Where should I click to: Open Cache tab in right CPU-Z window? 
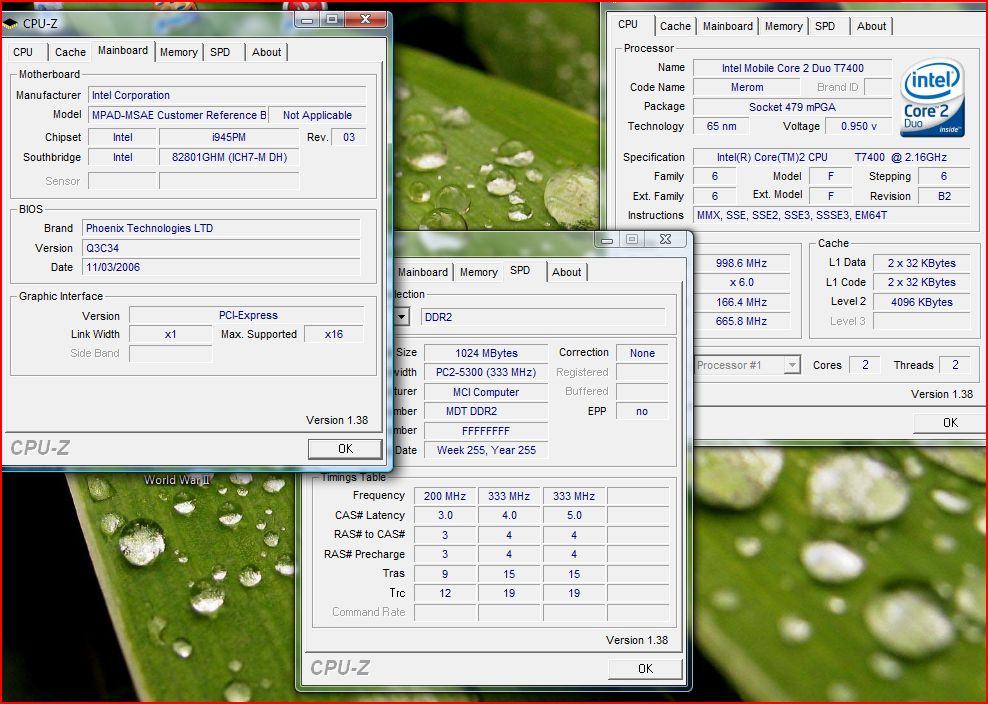[675, 26]
